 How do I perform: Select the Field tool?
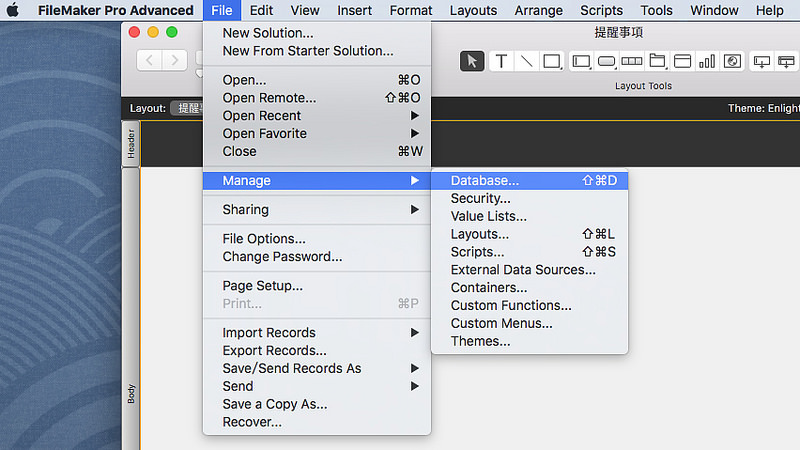point(581,61)
